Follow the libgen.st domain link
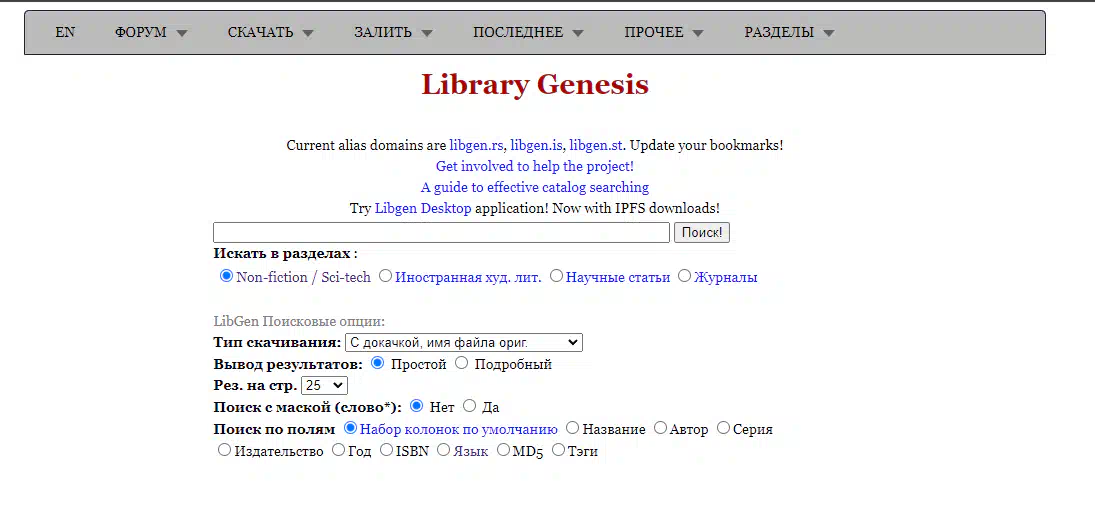Viewport: 1095px width, 531px height. (x=596, y=146)
